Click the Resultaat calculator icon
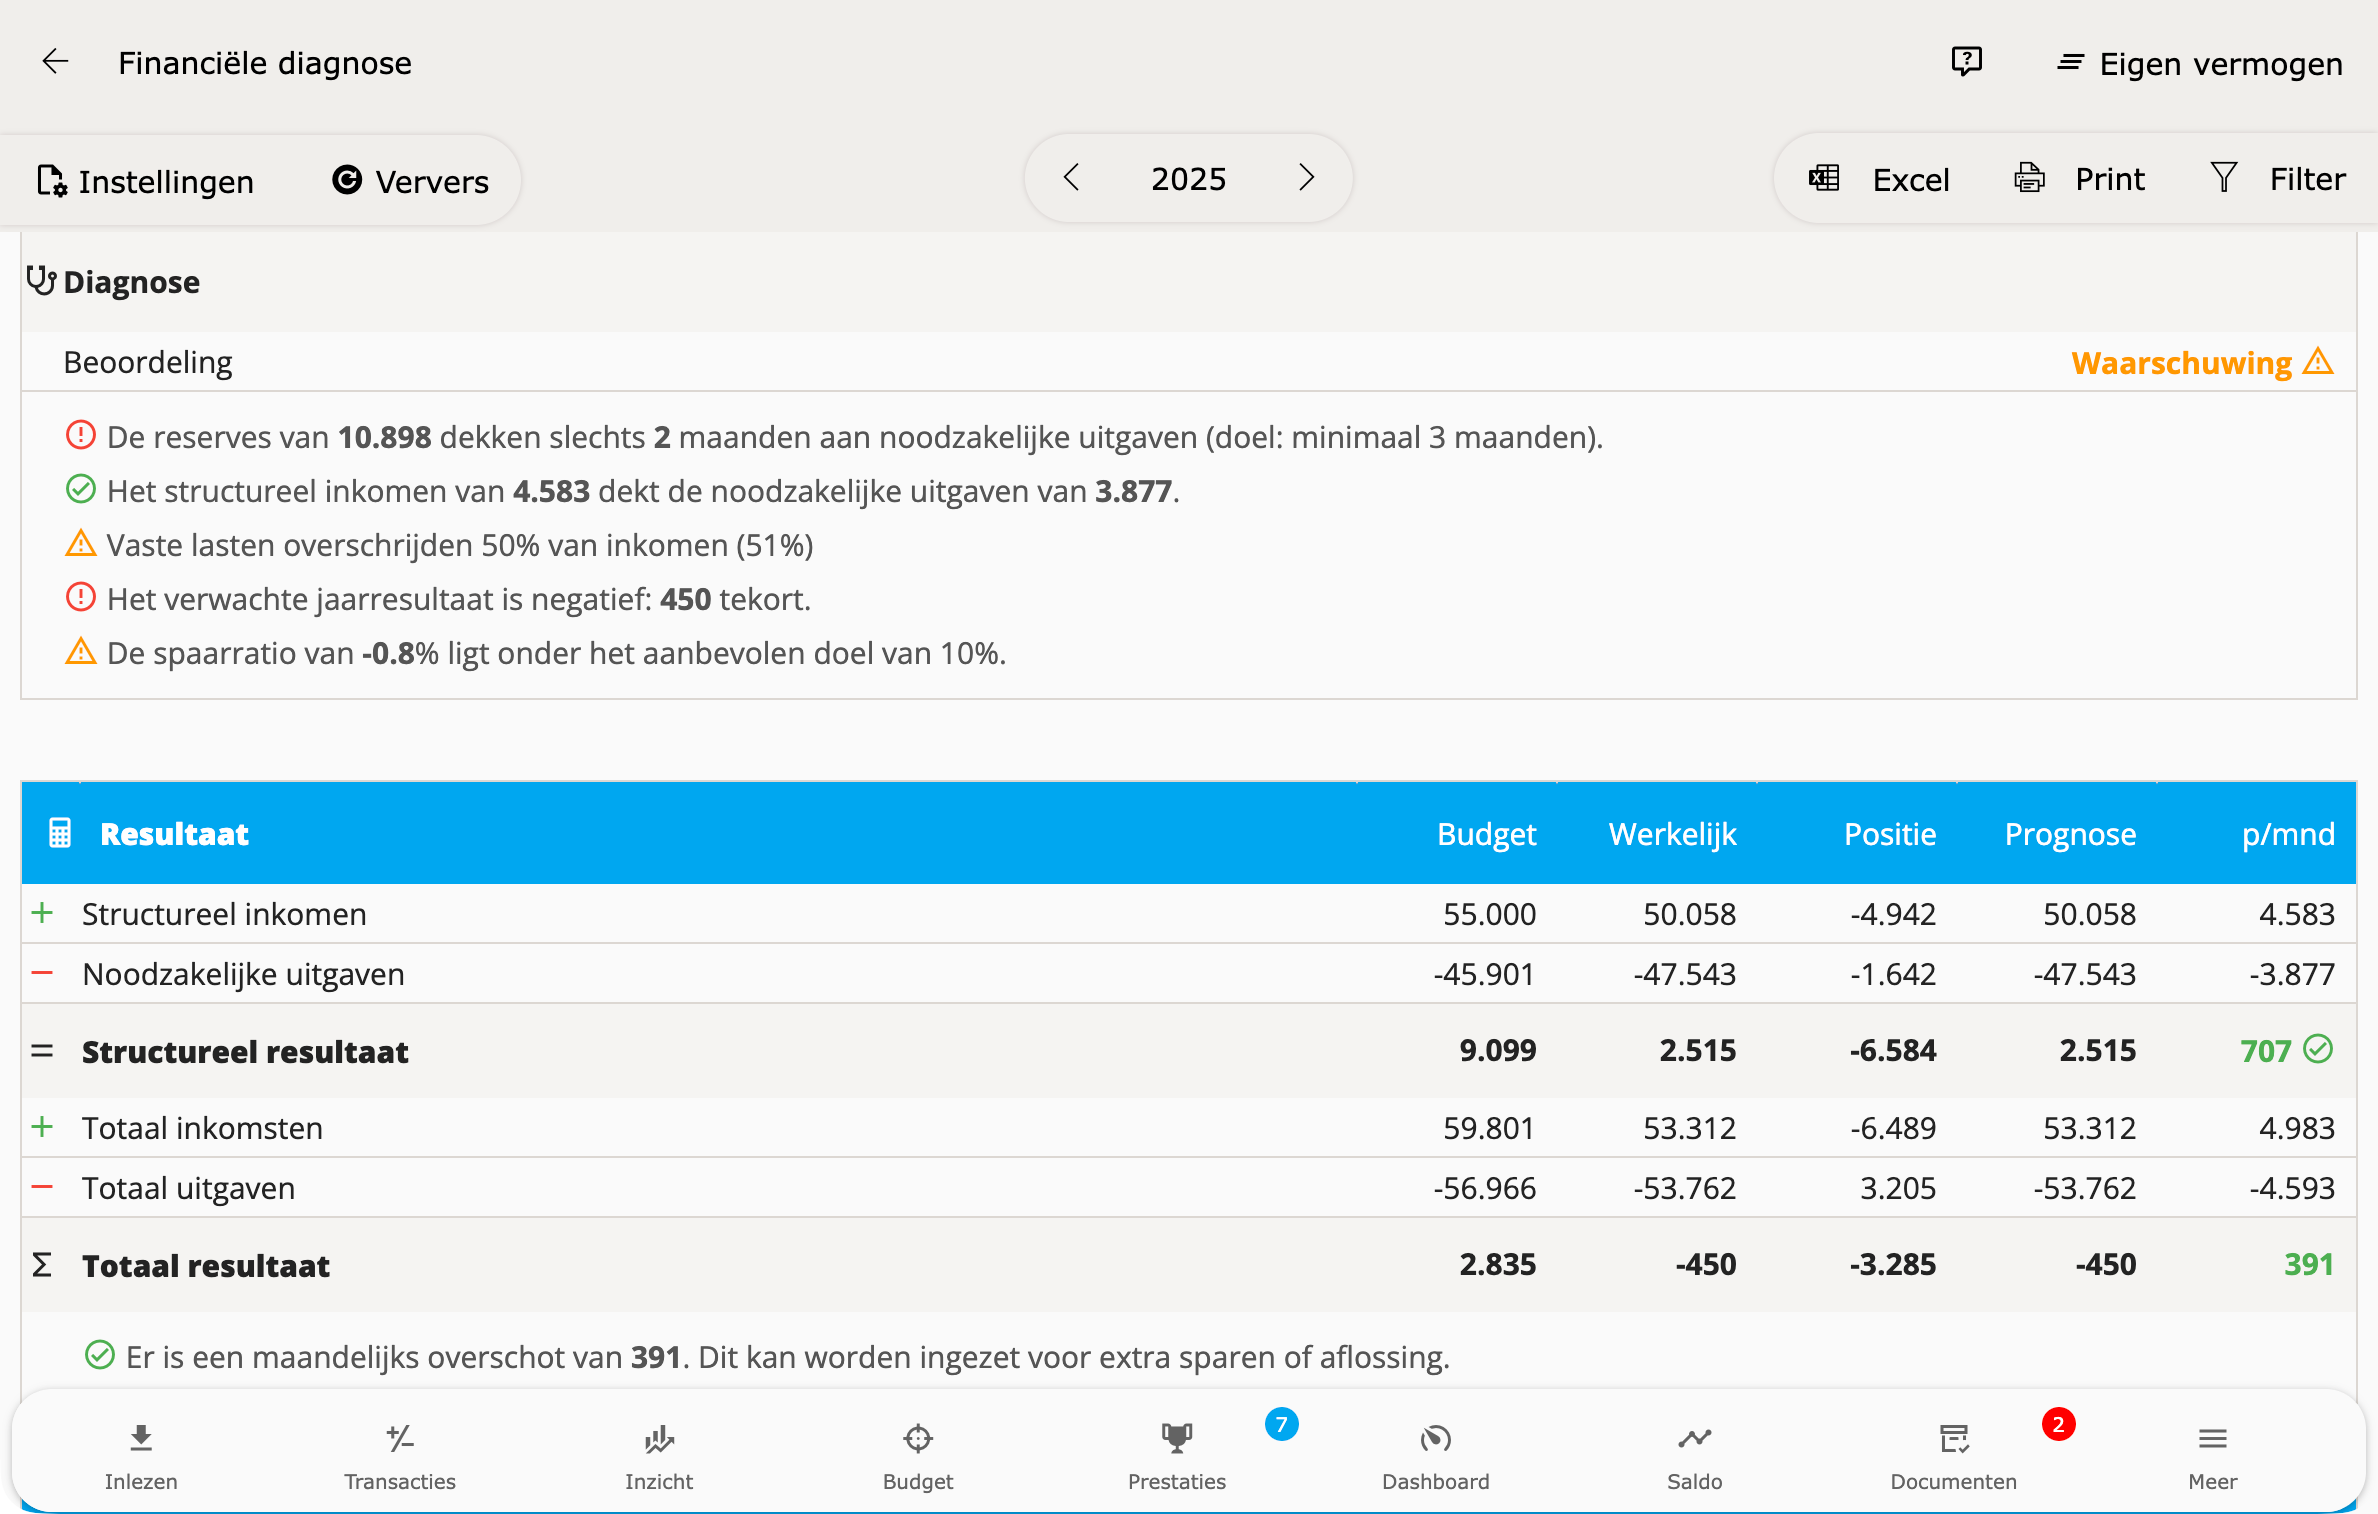Viewport: 2378px width, 1514px height. (x=60, y=833)
